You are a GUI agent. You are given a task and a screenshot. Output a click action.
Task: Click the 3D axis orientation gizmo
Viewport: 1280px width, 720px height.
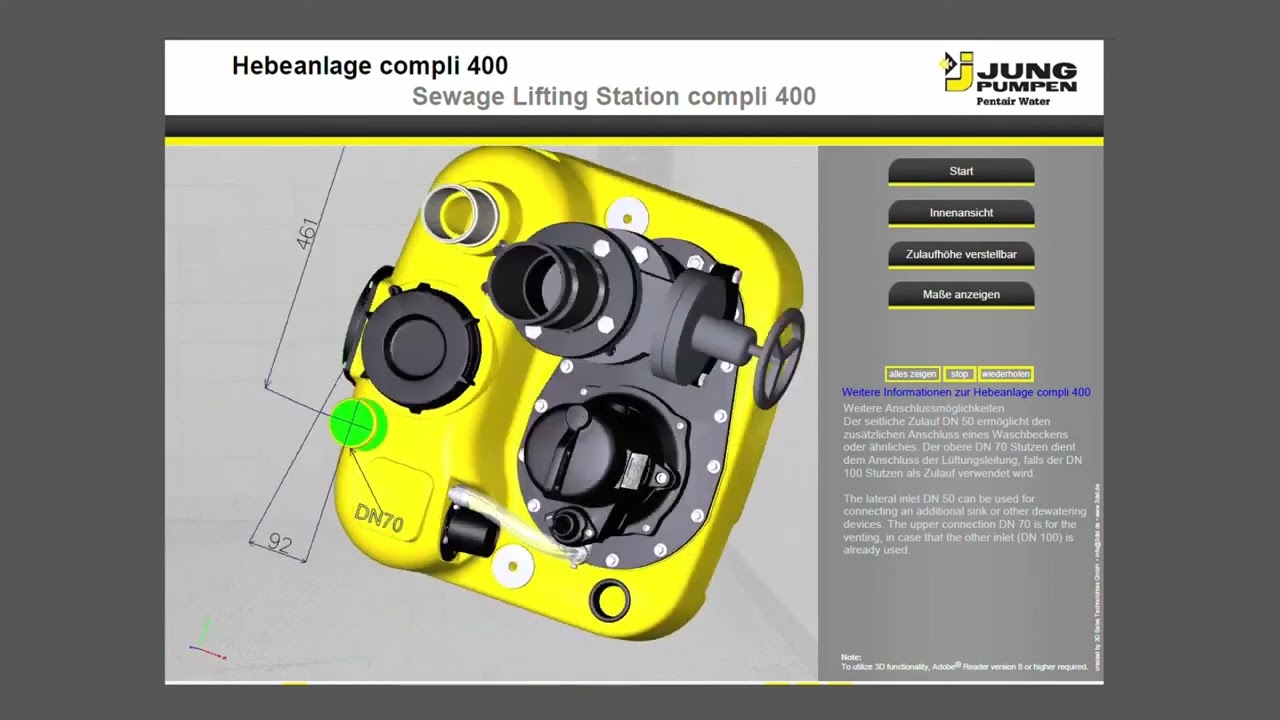(x=206, y=641)
